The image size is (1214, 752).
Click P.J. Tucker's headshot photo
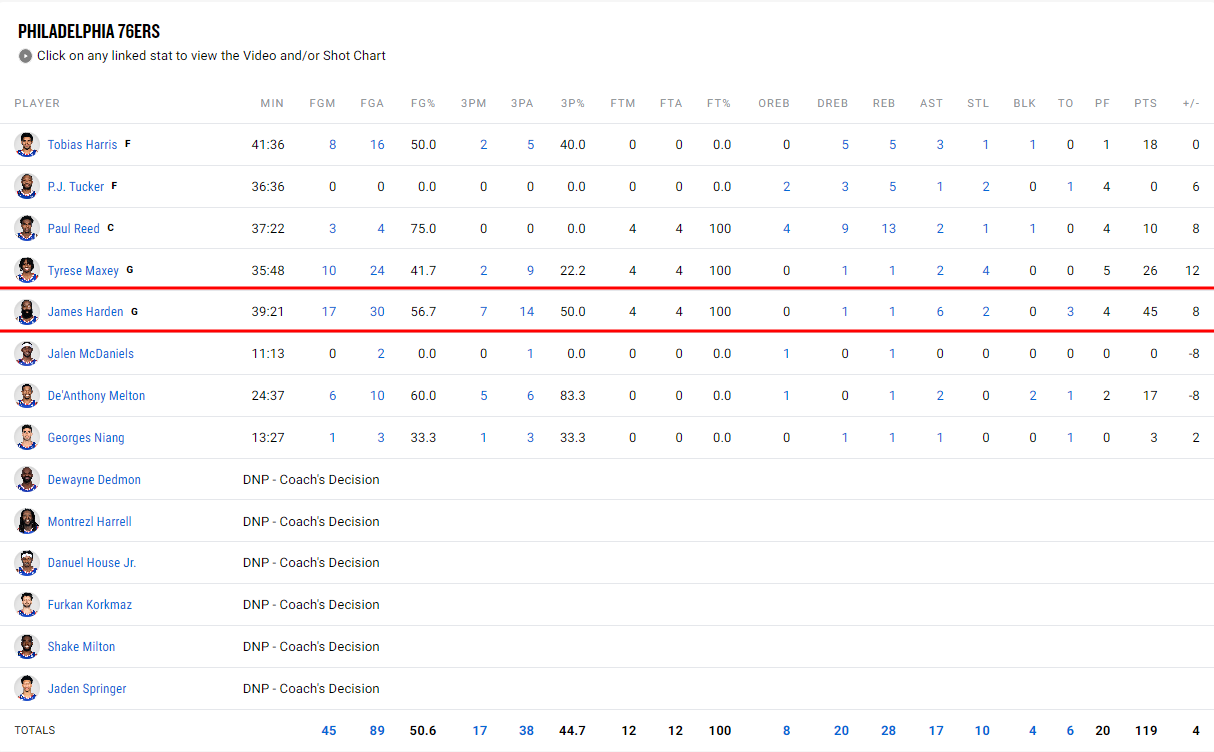[x=26, y=186]
